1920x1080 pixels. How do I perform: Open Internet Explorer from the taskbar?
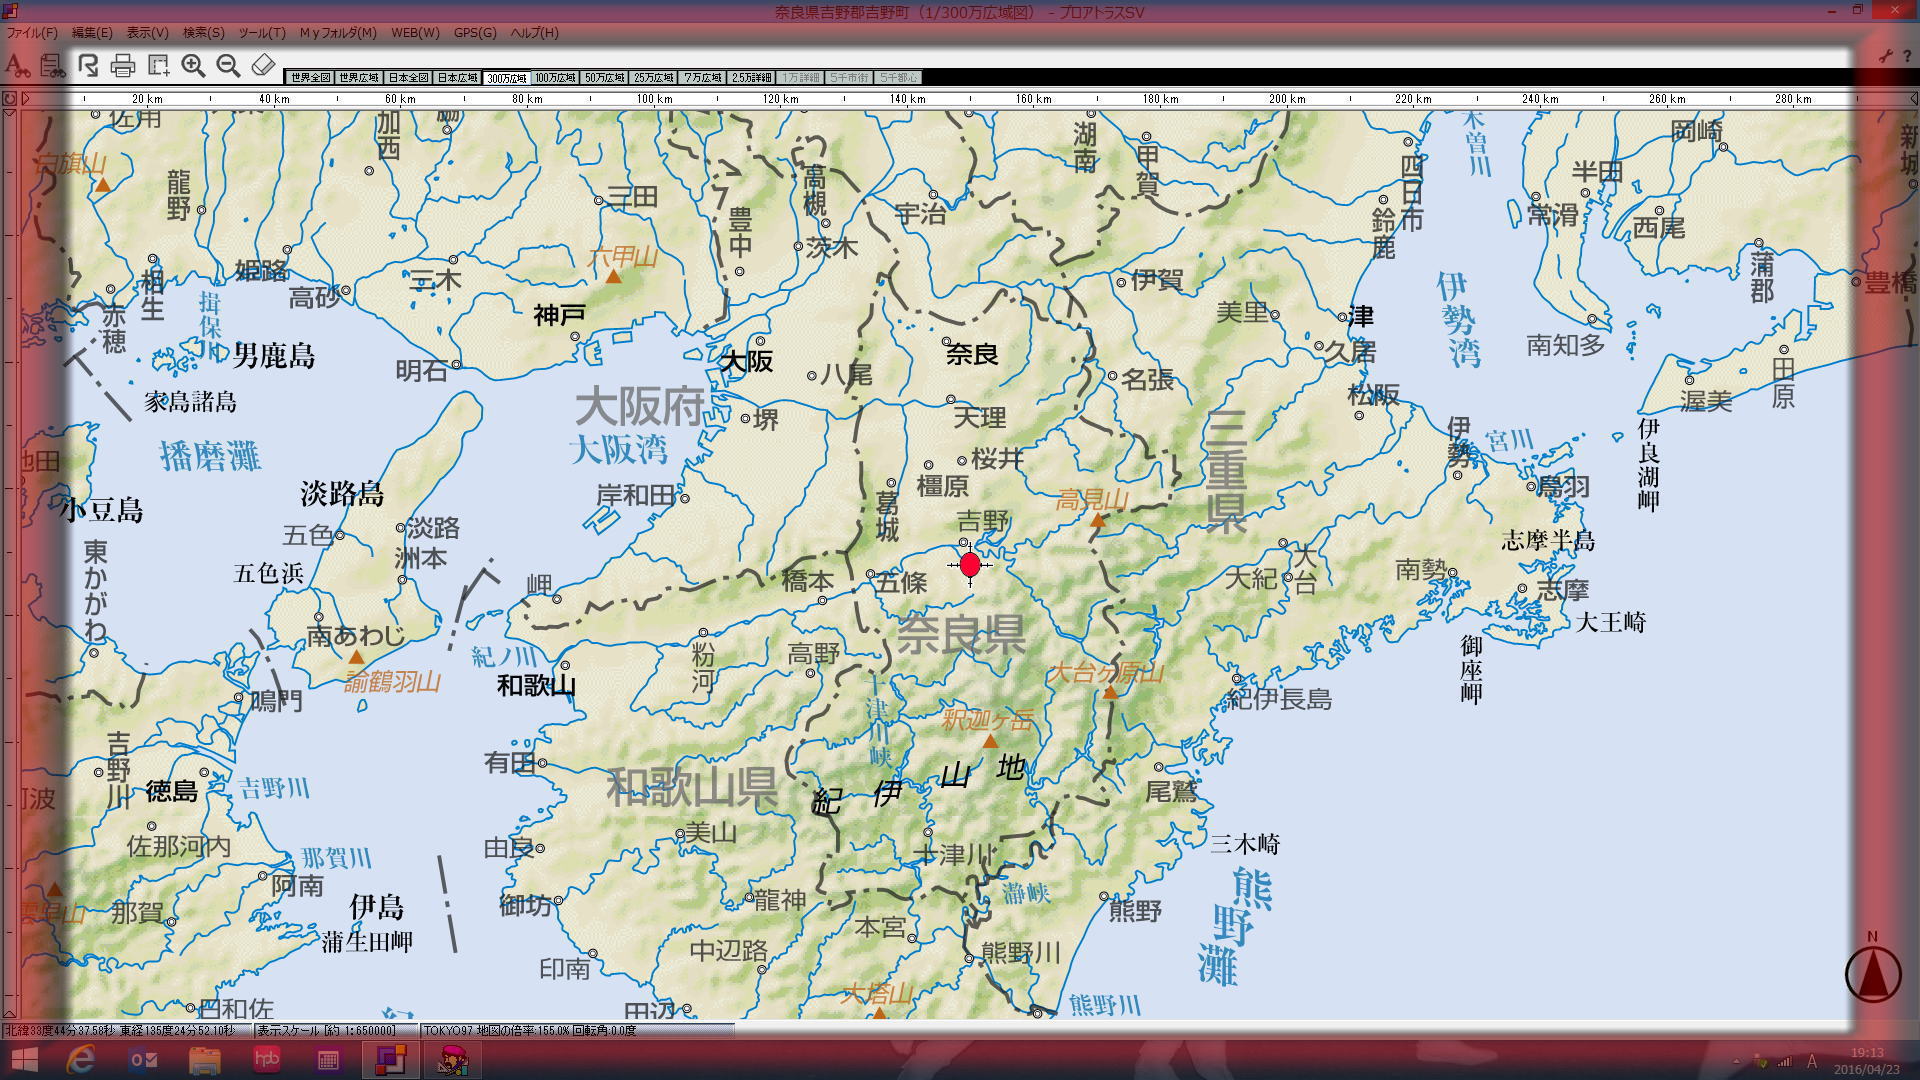point(80,1060)
